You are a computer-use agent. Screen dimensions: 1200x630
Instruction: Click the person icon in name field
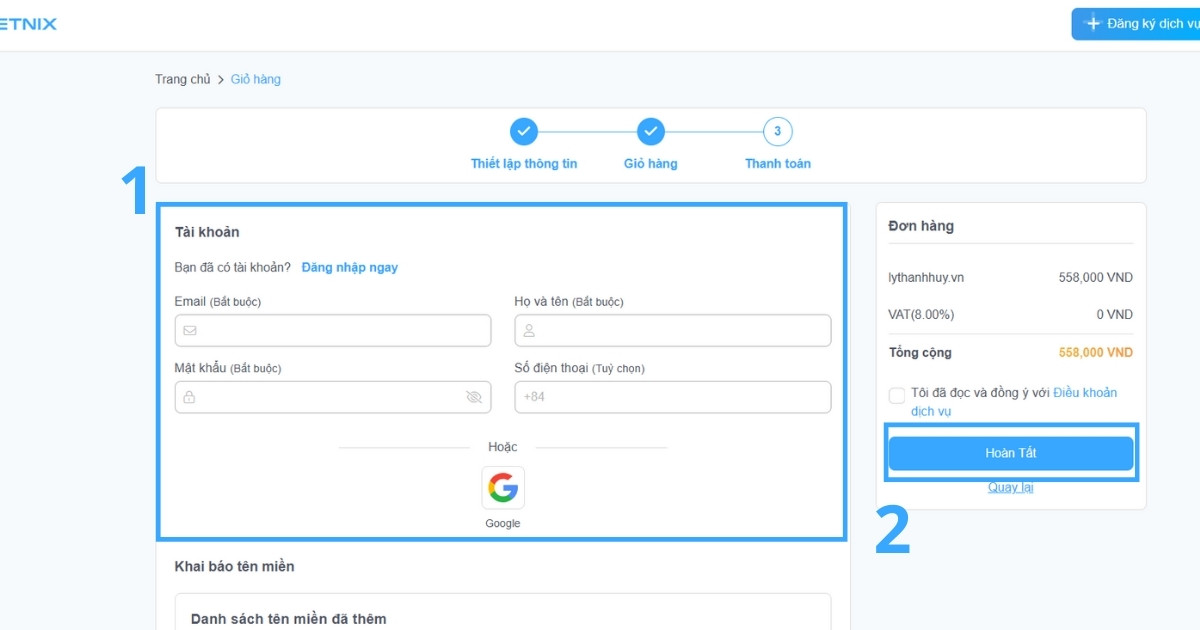[530, 331]
